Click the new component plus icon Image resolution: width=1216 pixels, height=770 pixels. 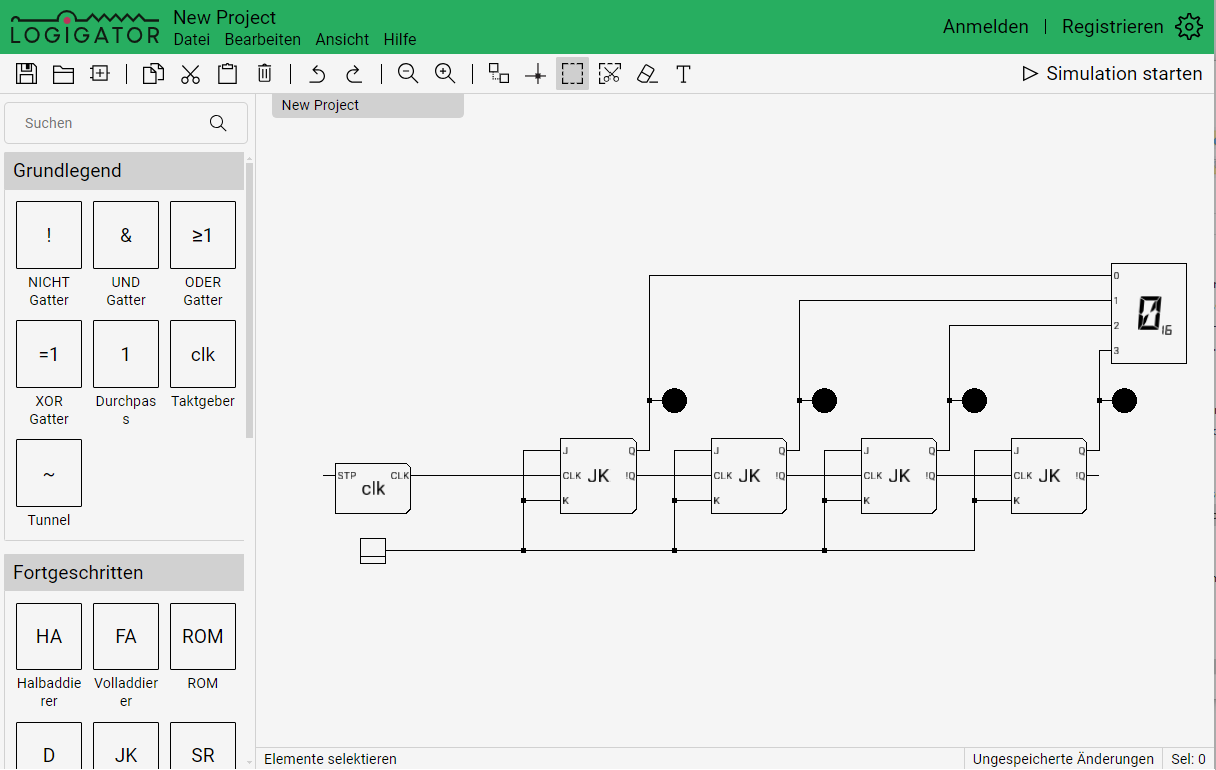(100, 74)
